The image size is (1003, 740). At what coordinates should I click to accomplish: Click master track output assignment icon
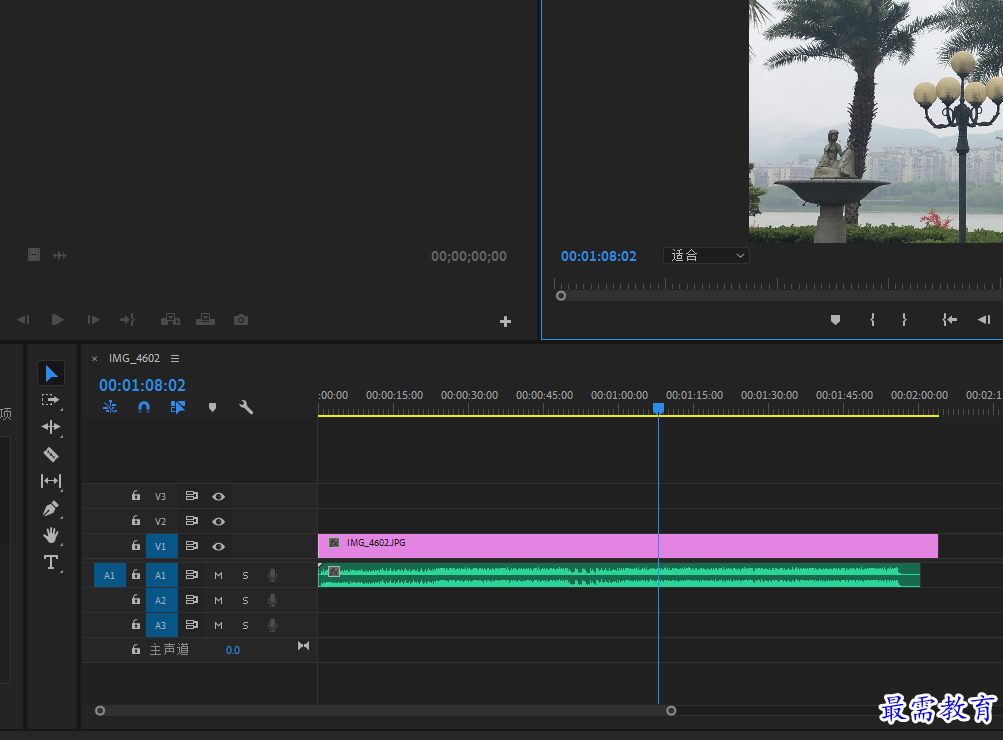click(x=303, y=646)
